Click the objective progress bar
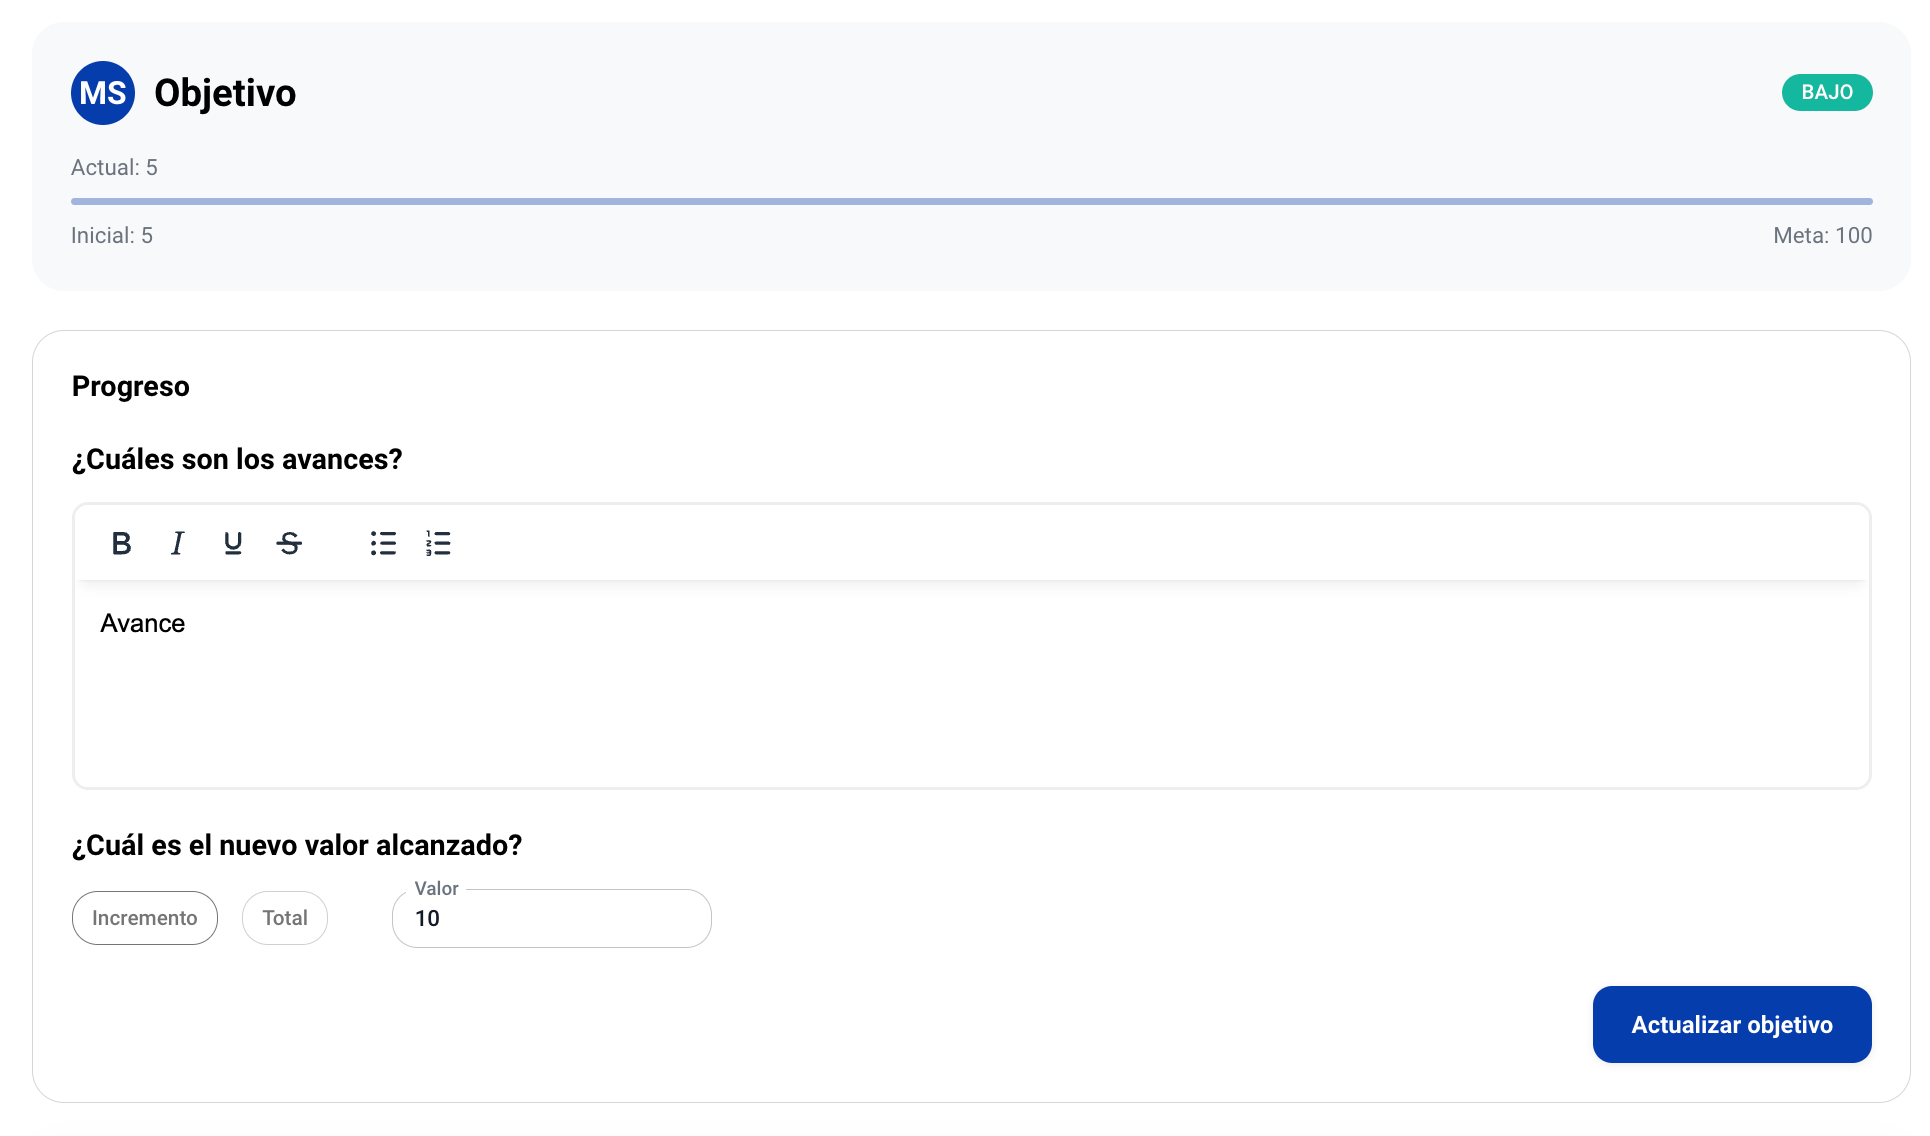Viewport: 1930px width, 1136px height. click(970, 201)
